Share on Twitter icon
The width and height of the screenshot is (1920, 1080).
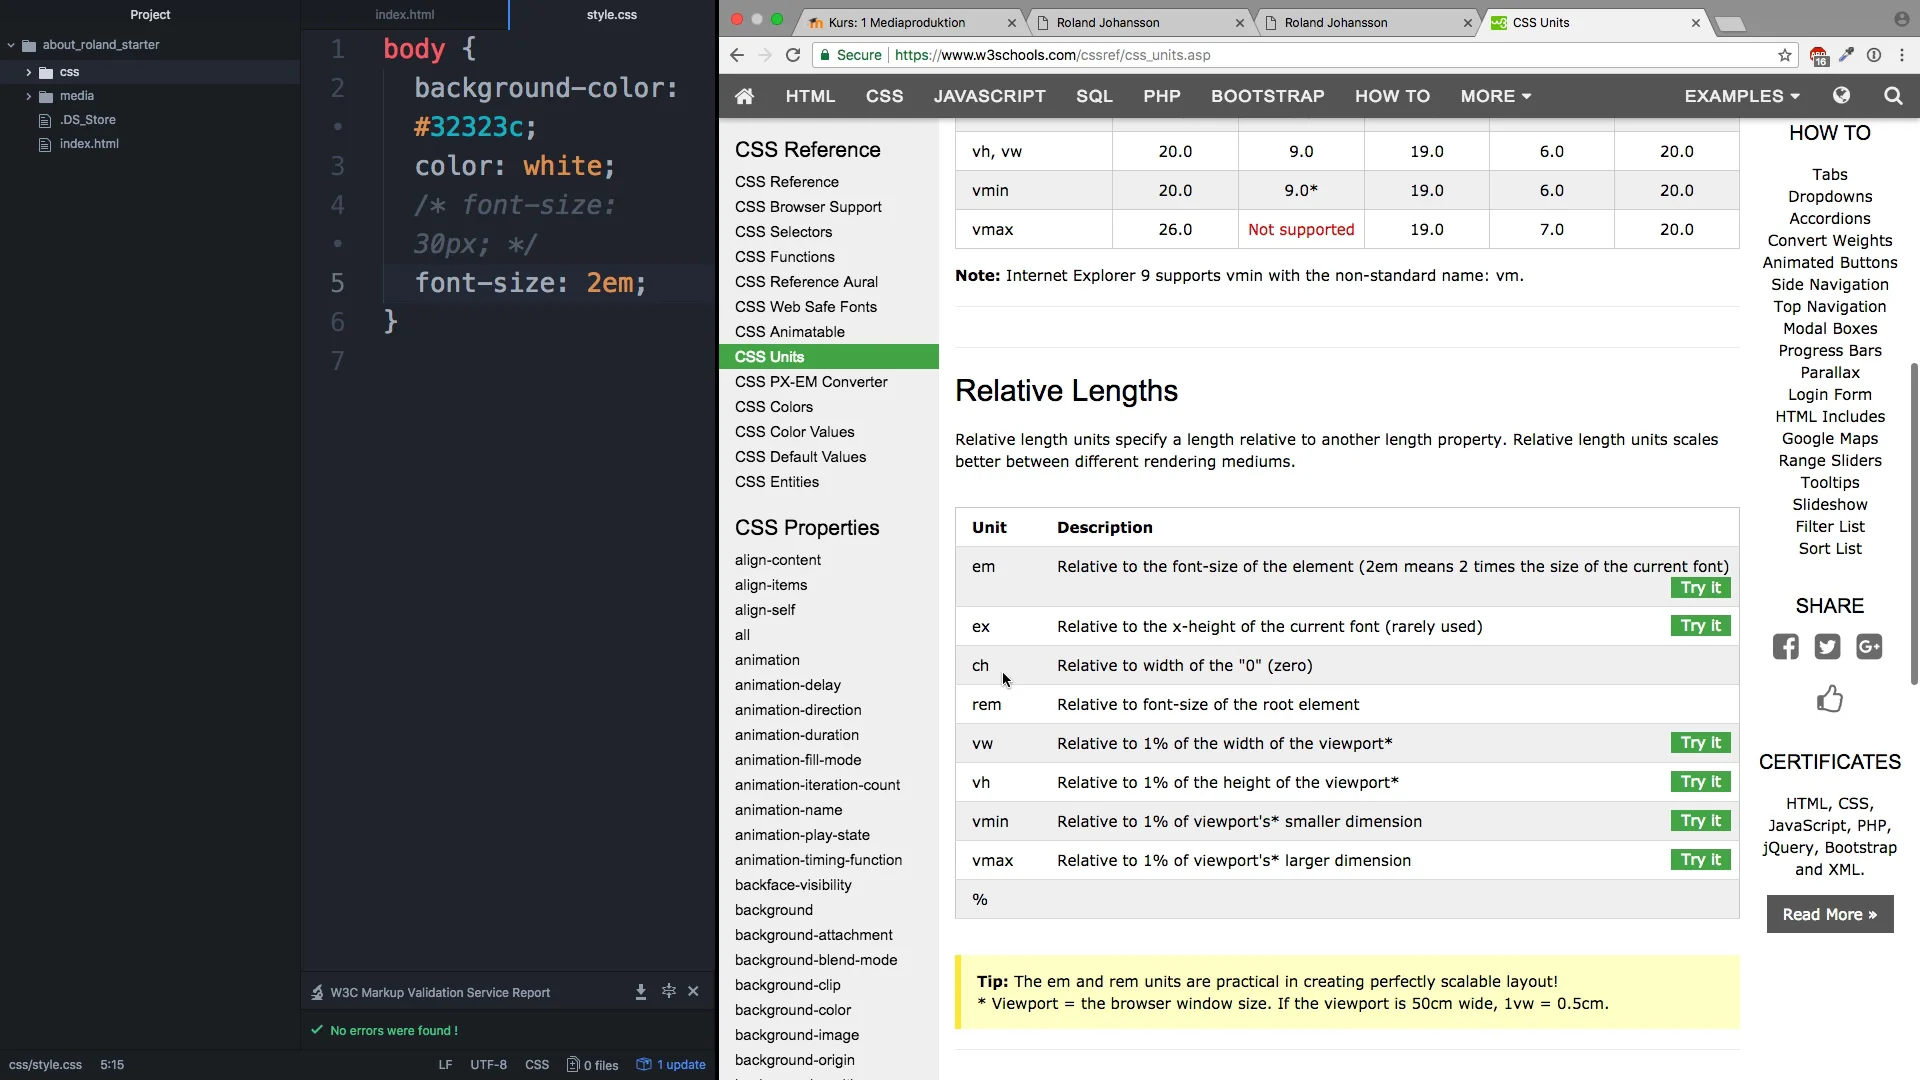tap(1828, 647)
